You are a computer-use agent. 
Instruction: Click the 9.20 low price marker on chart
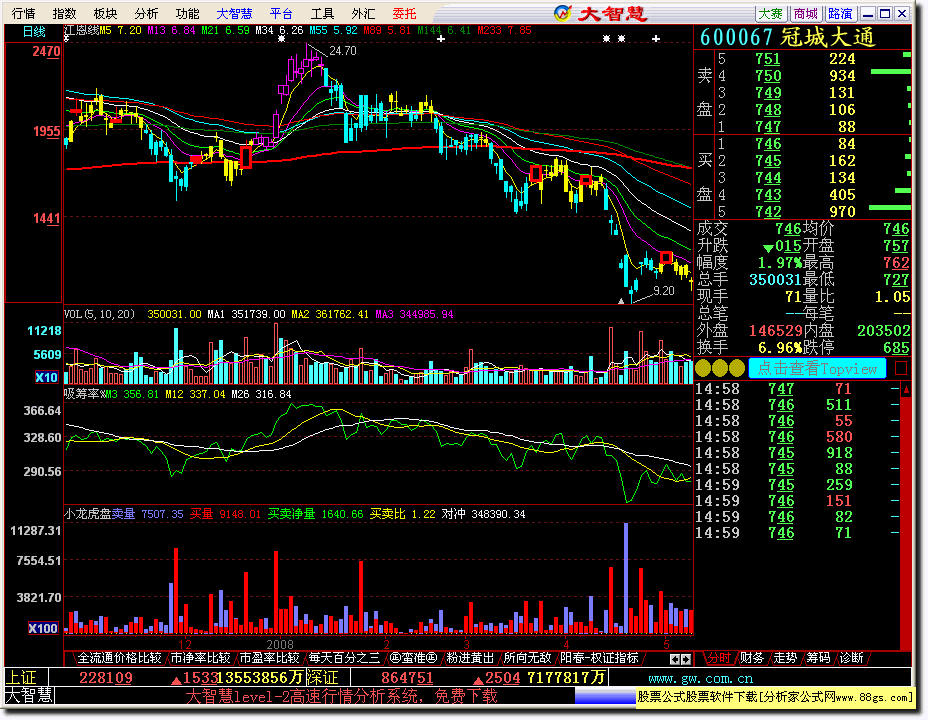point(663,290)
